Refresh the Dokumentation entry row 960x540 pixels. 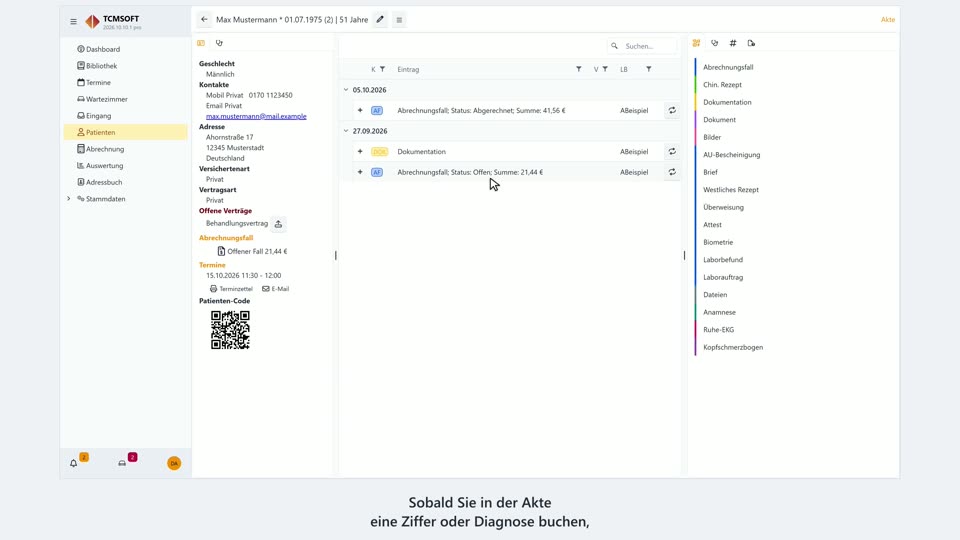(672, 151)
